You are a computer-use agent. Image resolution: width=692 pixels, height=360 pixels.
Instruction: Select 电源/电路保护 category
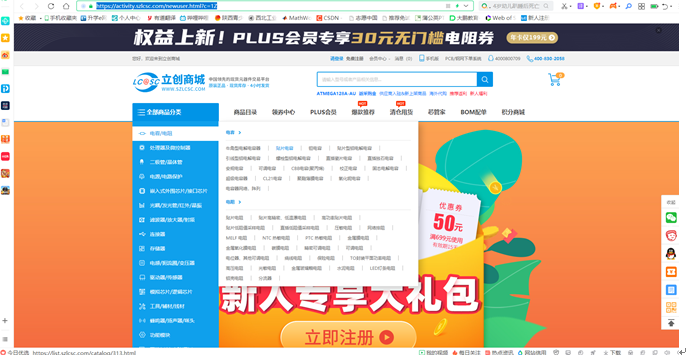click(176, 176)
